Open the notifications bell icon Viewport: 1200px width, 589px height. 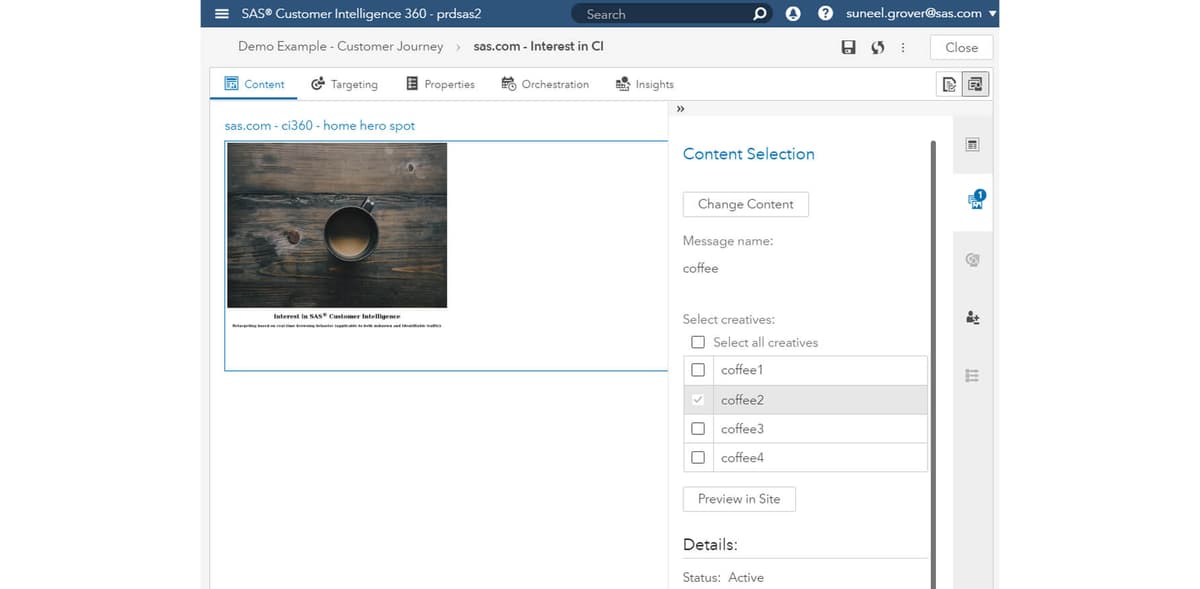tap(794, 14)
